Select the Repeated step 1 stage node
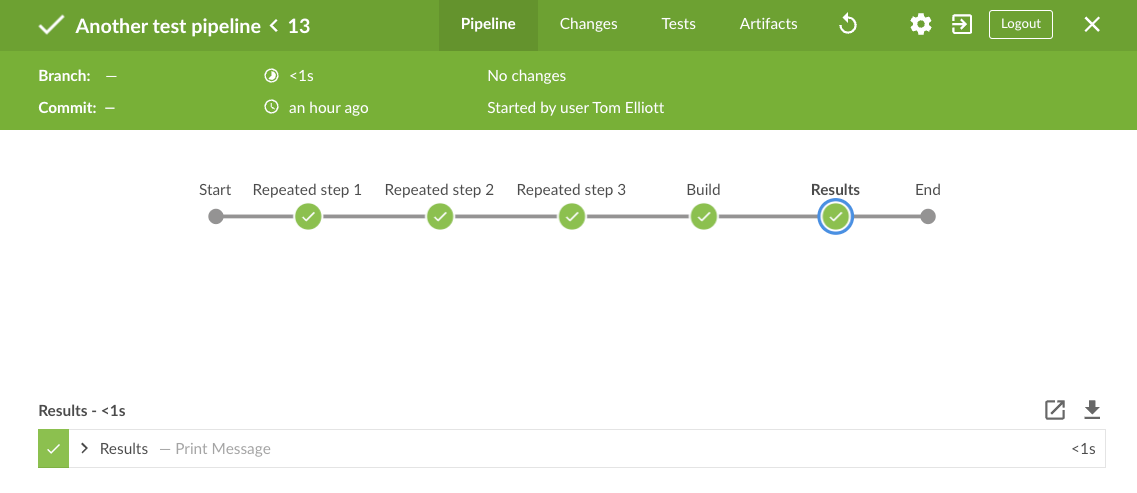Viewport: 1137px width, 493px height. (x=308, y=216)
